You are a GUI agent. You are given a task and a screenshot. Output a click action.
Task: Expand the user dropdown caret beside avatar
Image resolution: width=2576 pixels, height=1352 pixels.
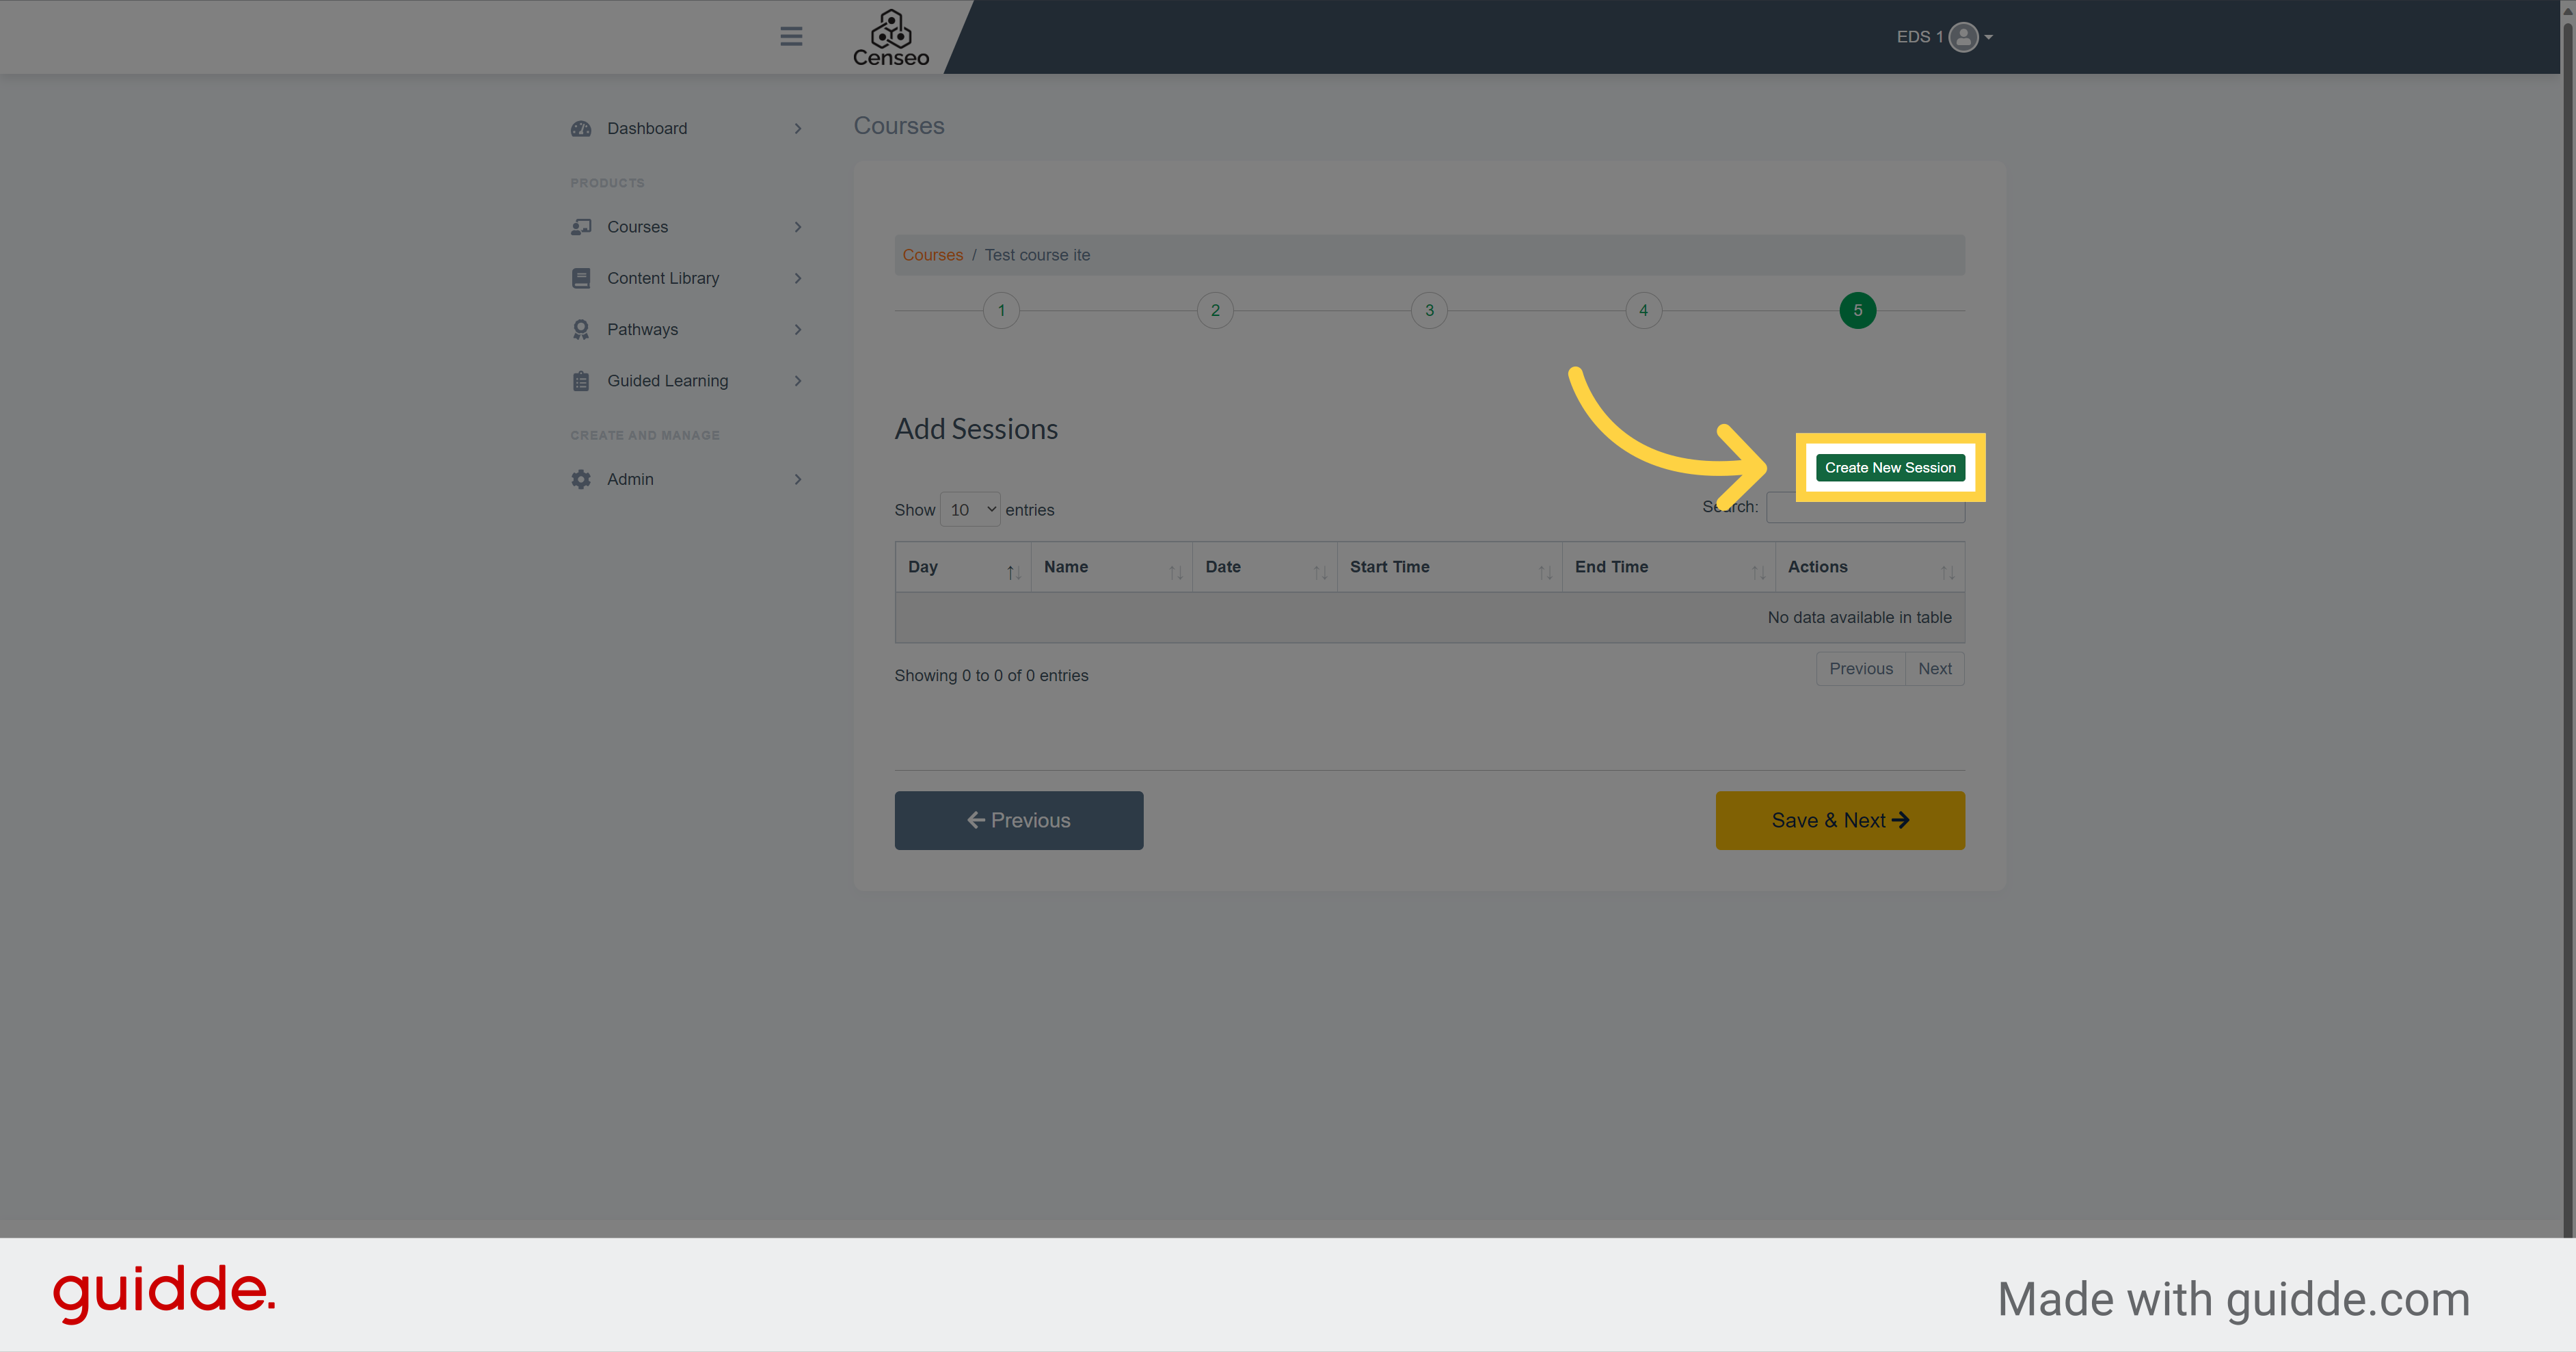[x=1989, y=37]
